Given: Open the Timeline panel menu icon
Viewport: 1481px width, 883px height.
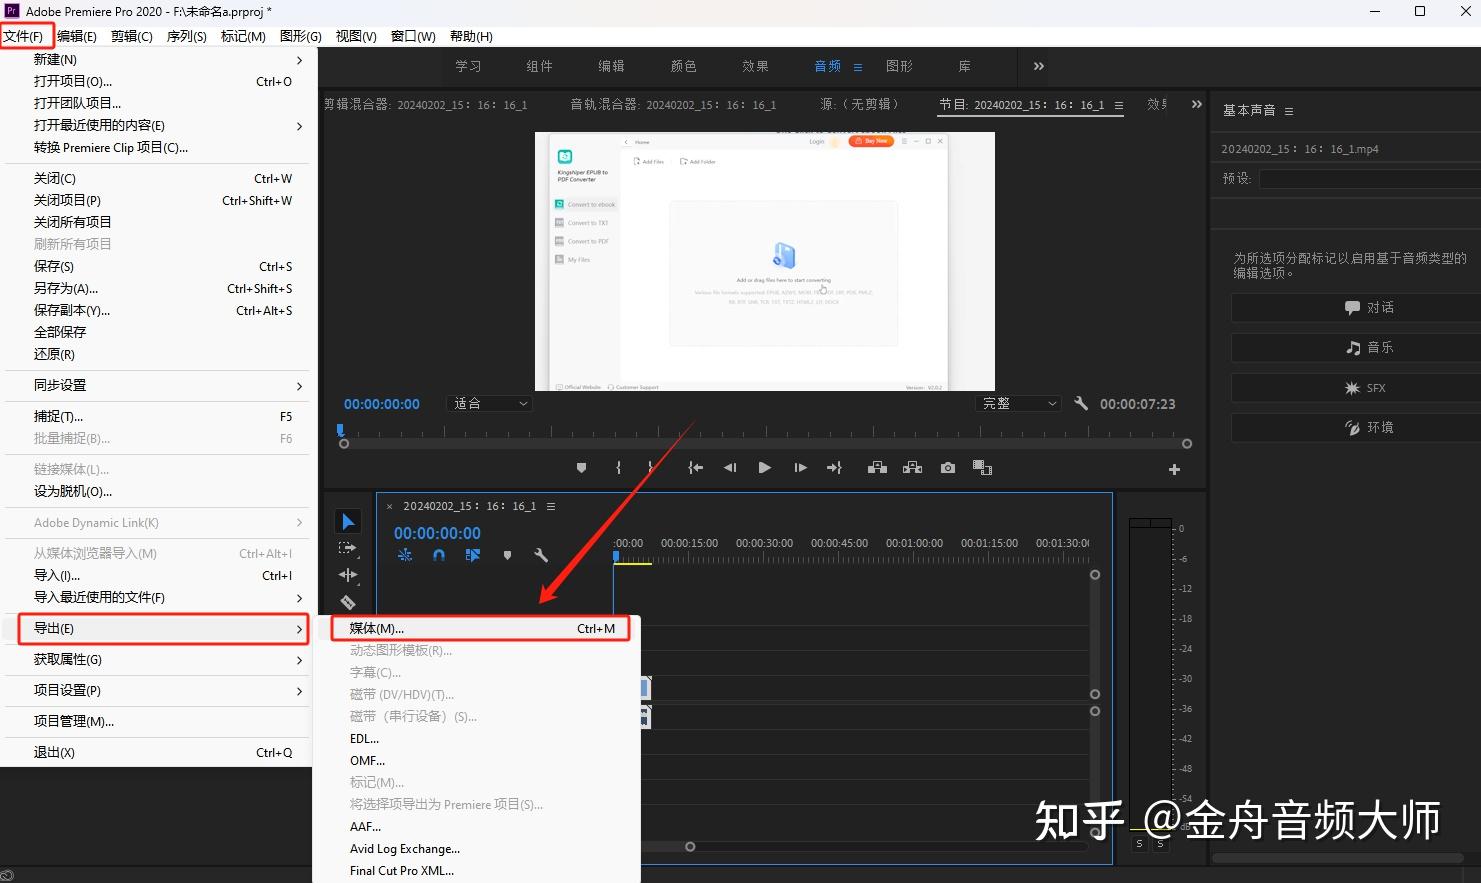Looking at the screenshot, I should tap(551, 506).
